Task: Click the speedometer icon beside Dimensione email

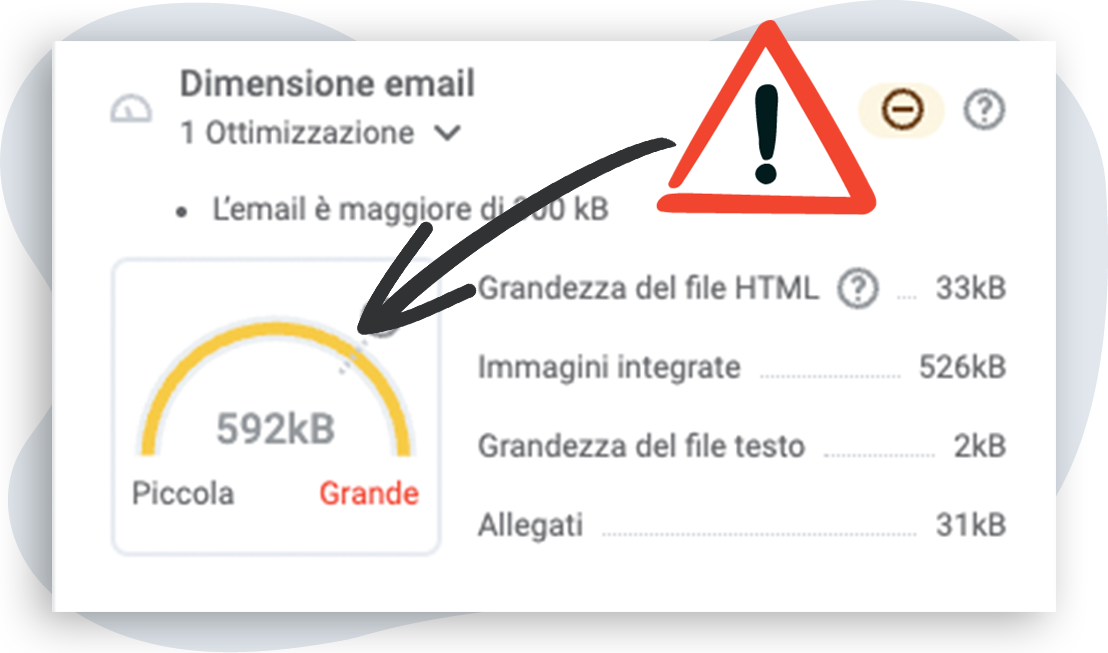Action: (x=131, y=110)
